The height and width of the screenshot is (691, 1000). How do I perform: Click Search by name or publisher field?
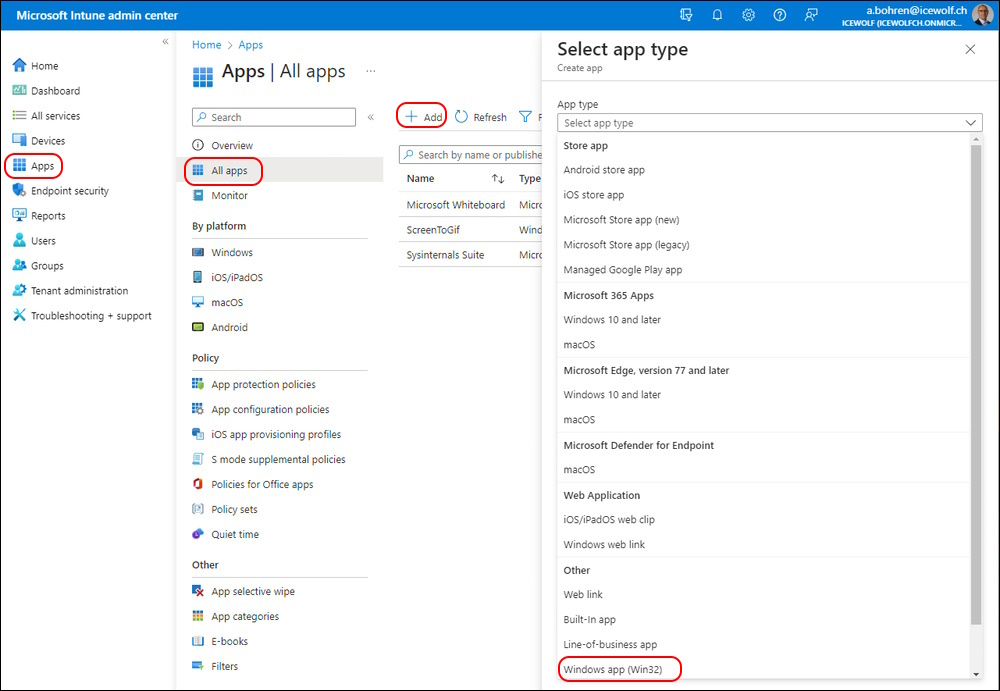click(x=471, y=154)
